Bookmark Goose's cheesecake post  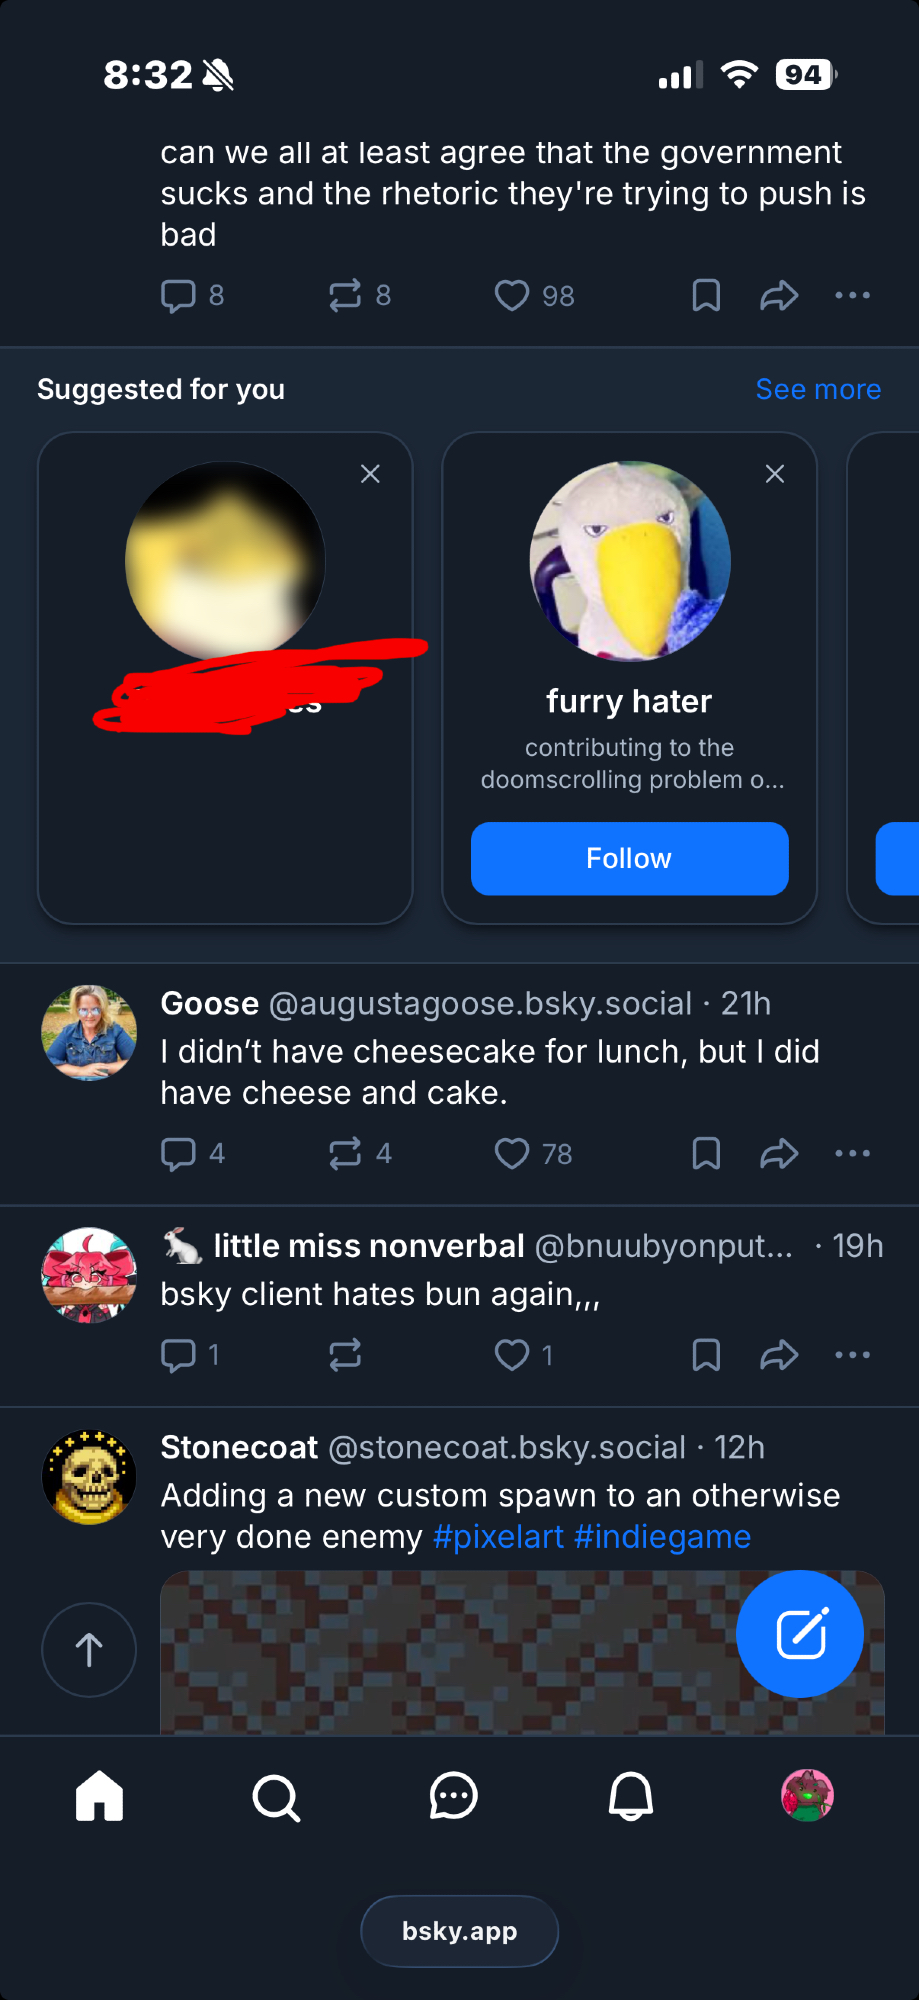pyautogui.click(x=706, y=1154)
